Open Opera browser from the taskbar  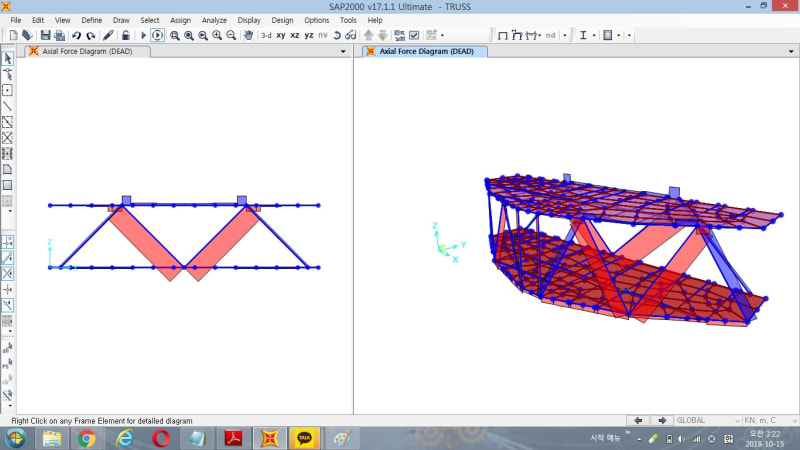pyautogui.click(x=161, y=438)
